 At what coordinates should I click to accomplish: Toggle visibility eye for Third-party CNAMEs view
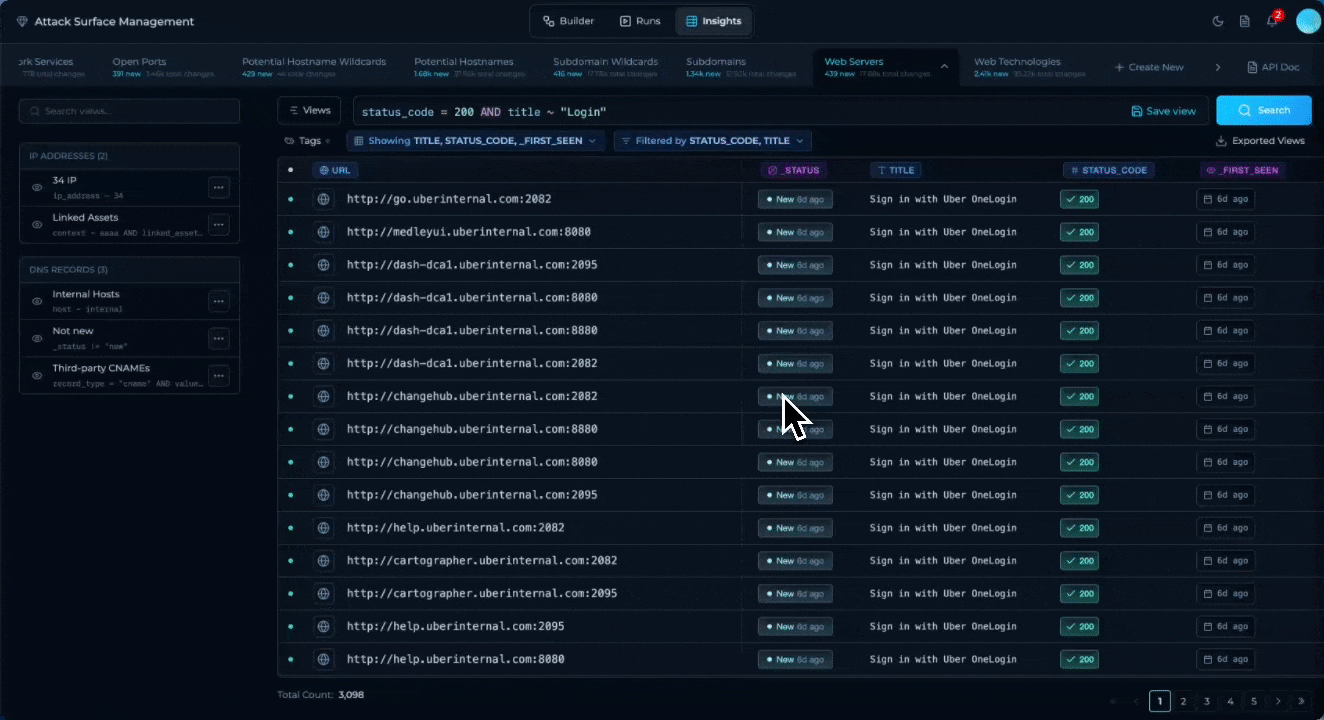point(37,375)
